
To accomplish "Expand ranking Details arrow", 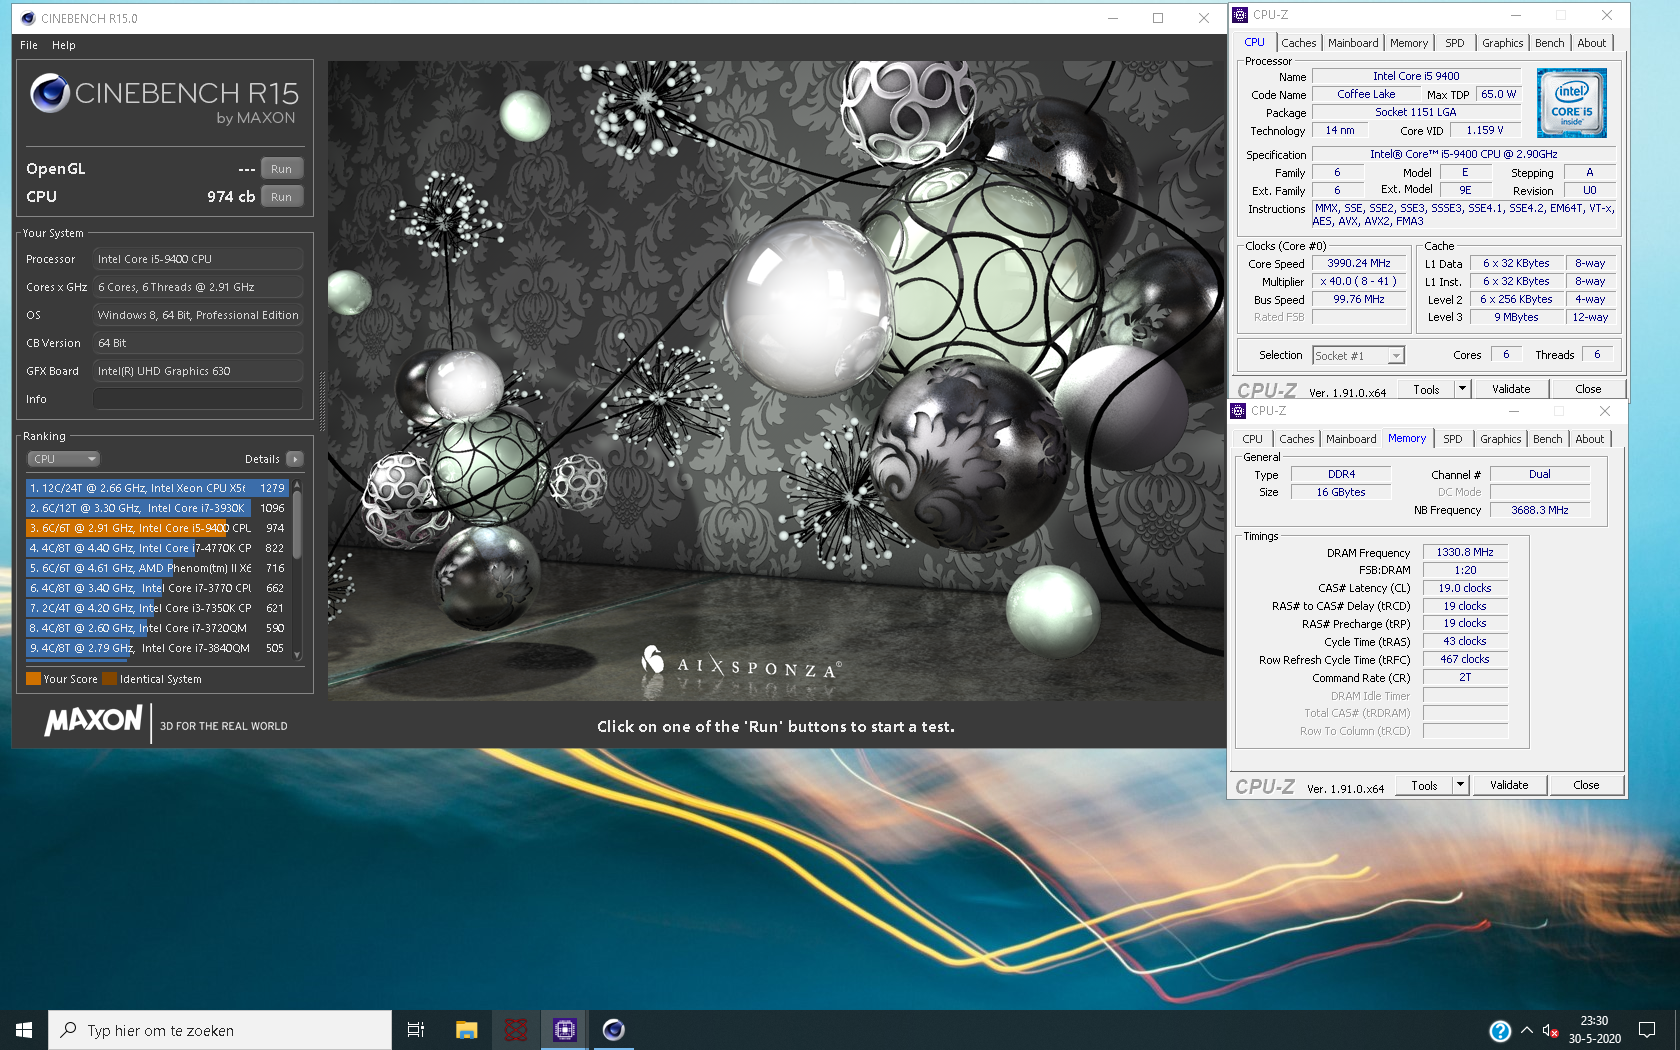I will (294, 459).
